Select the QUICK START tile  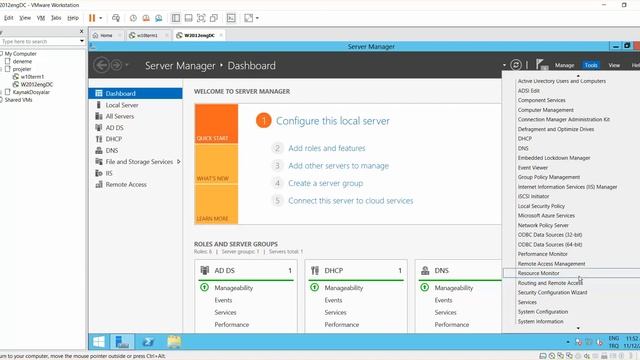point(216,124)
